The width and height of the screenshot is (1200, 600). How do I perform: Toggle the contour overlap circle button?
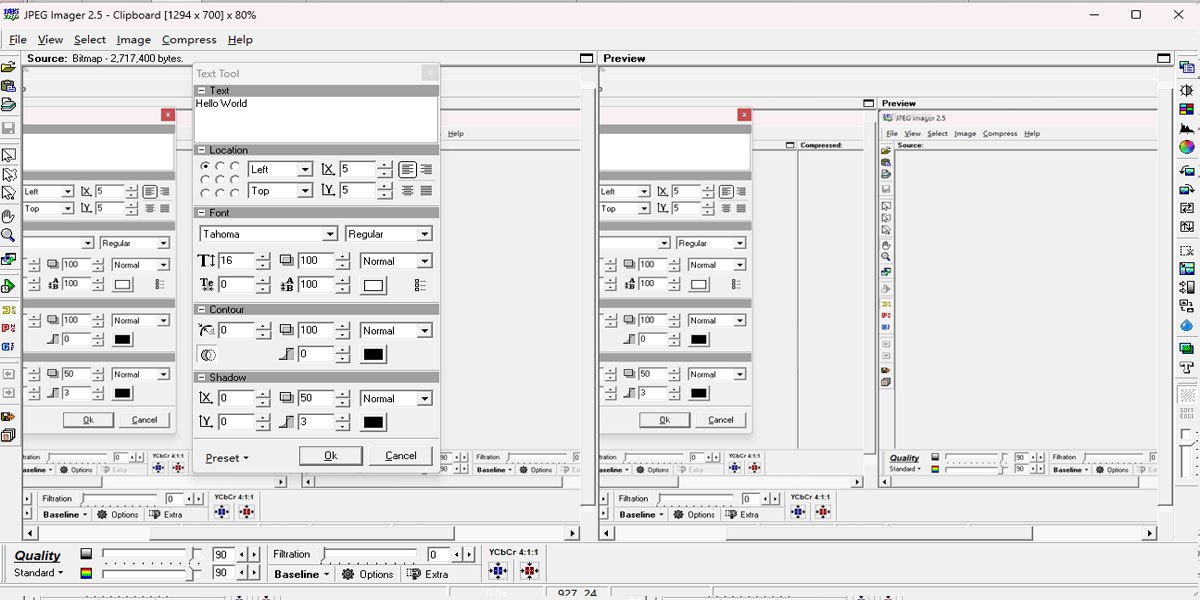[207, 354]
